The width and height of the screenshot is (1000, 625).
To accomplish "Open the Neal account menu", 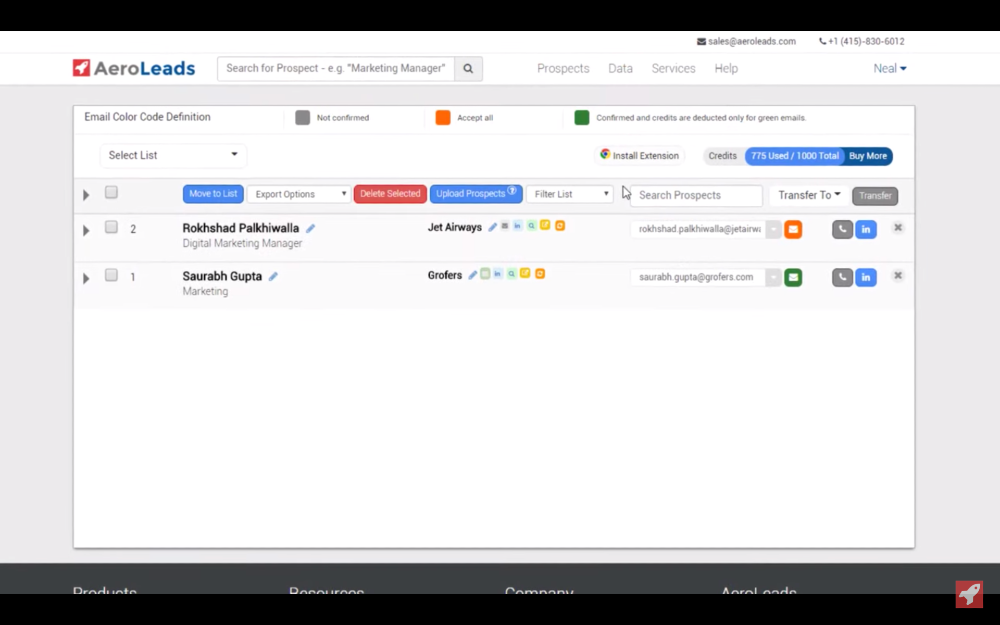I will 890,68.
